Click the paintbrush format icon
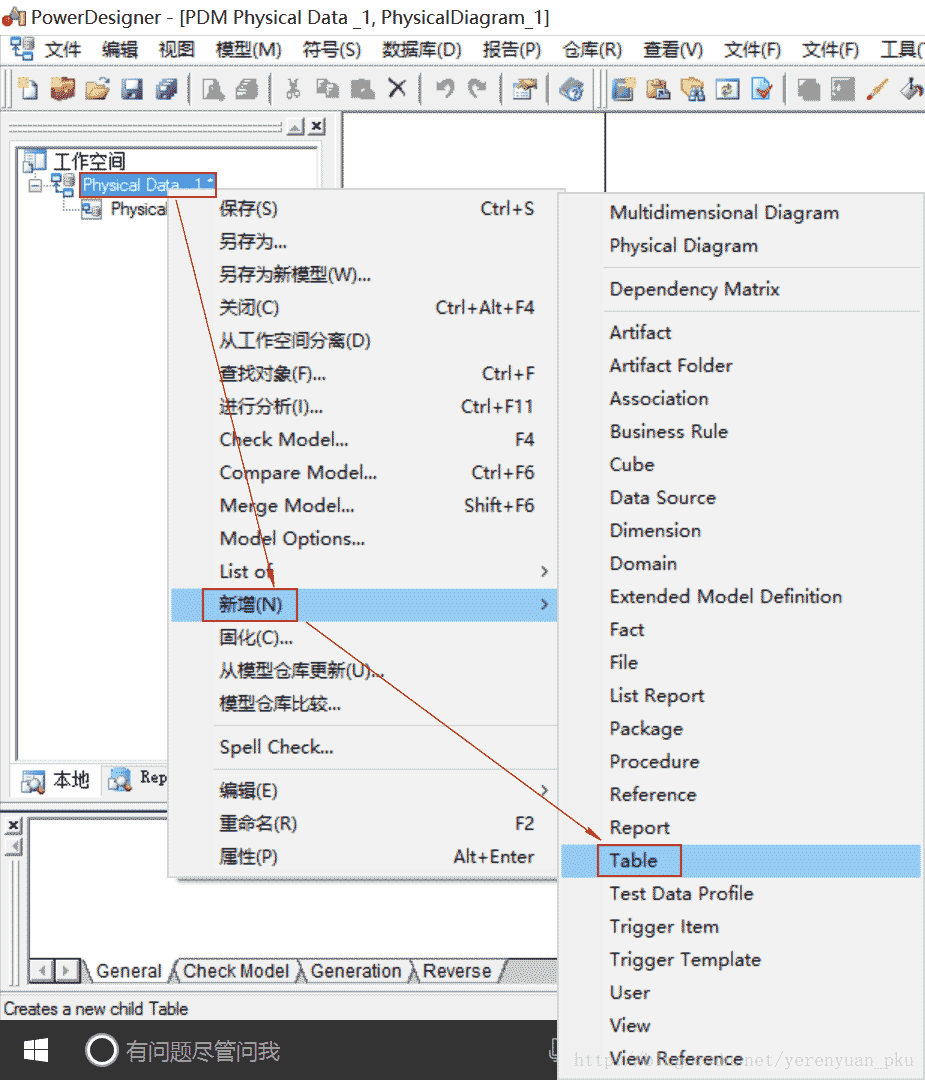 [x=877, y=89]
